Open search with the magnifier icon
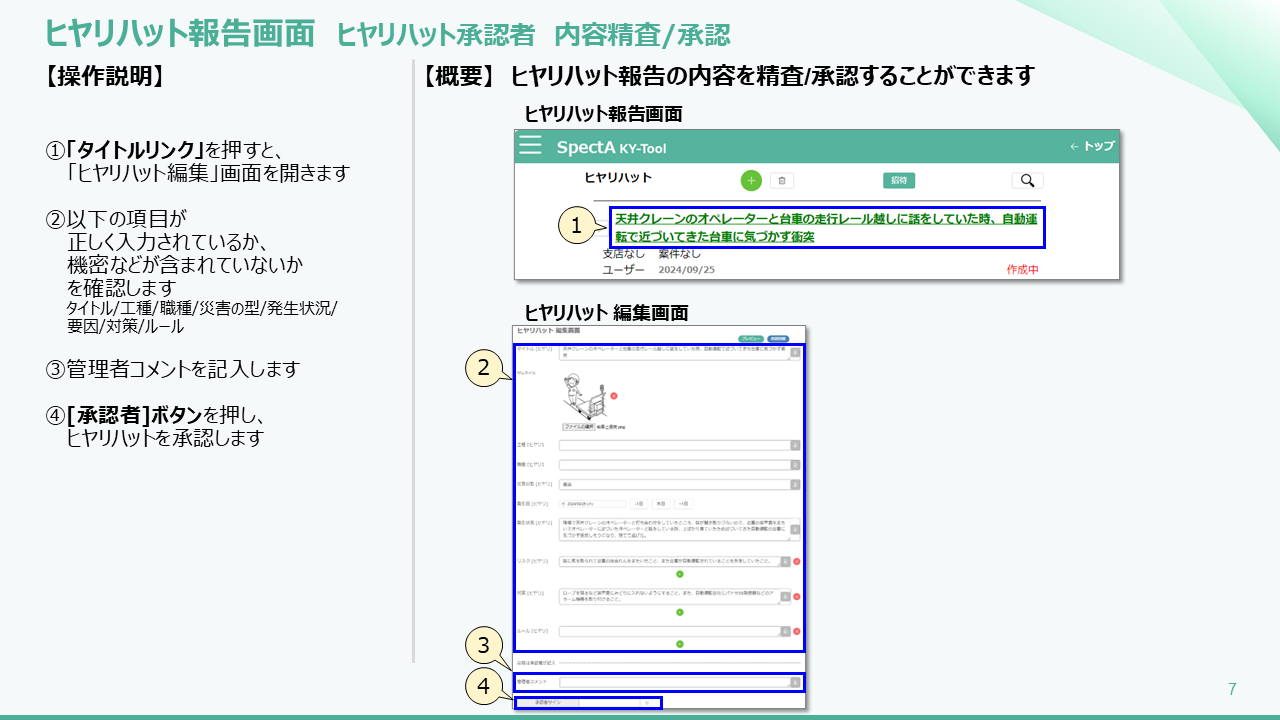This screenshot has width=1280, height=720. click(1027, 181)
